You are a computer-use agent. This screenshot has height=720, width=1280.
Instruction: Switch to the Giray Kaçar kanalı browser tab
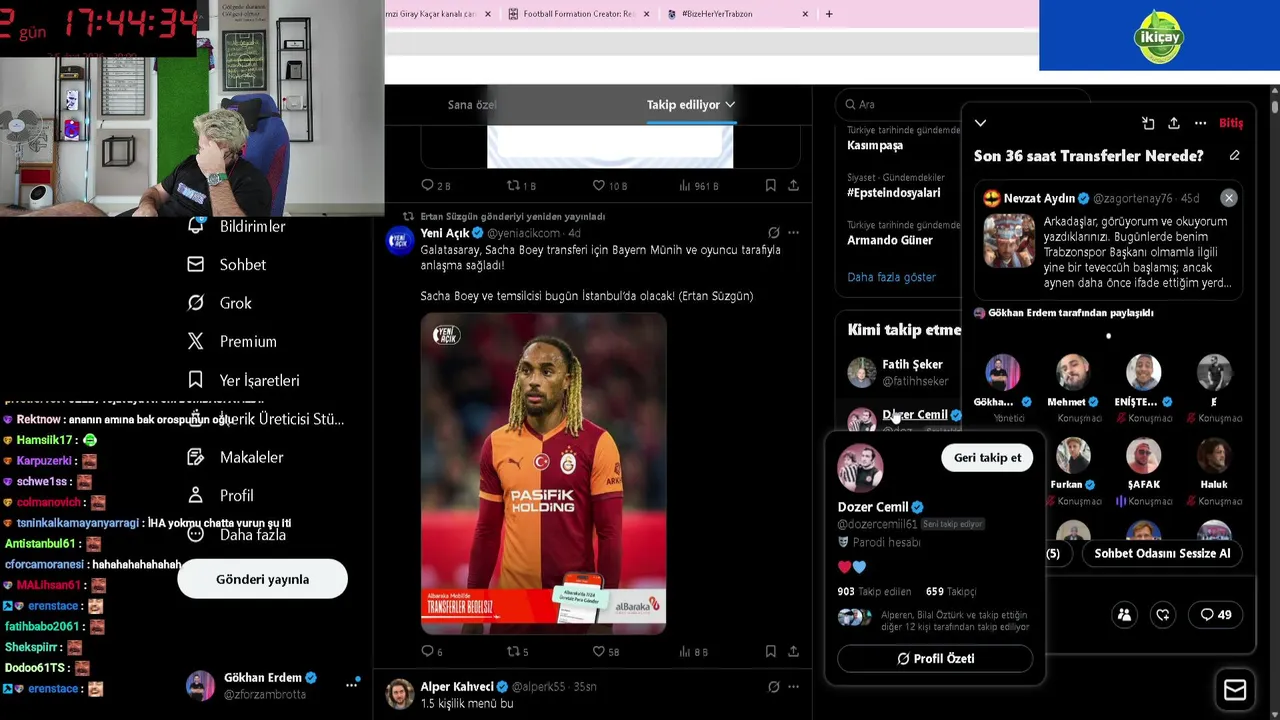430,14
